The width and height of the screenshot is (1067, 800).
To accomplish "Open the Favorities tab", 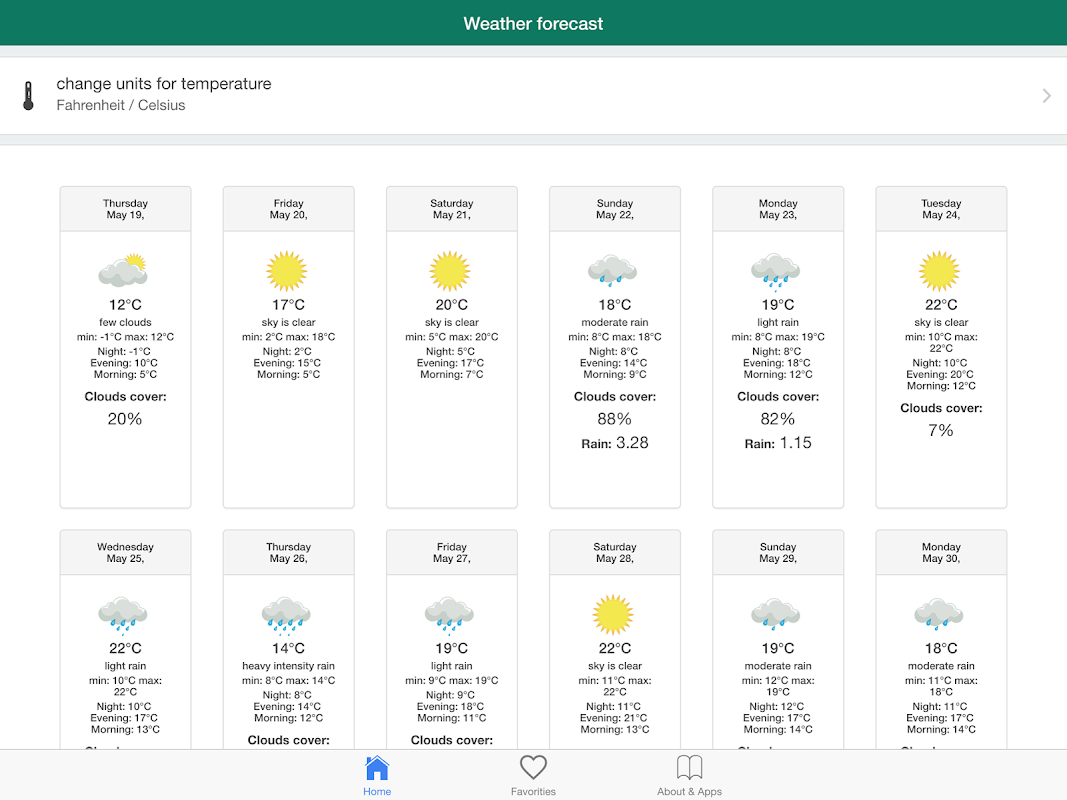I will [x=533, y=775].
